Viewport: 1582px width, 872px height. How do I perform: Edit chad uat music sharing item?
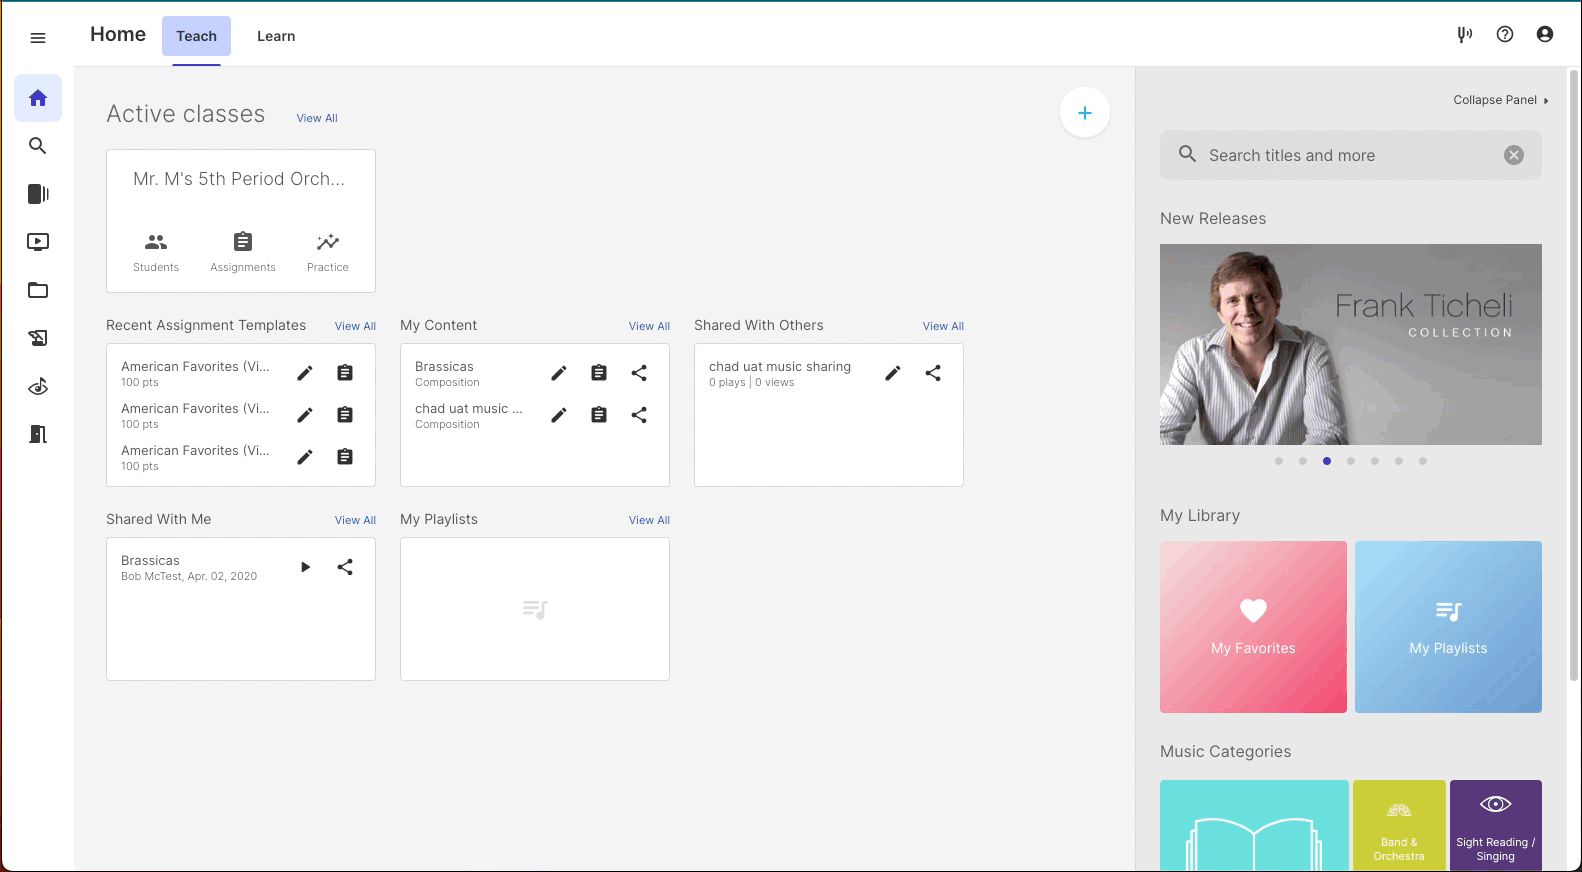click(893, 373)
